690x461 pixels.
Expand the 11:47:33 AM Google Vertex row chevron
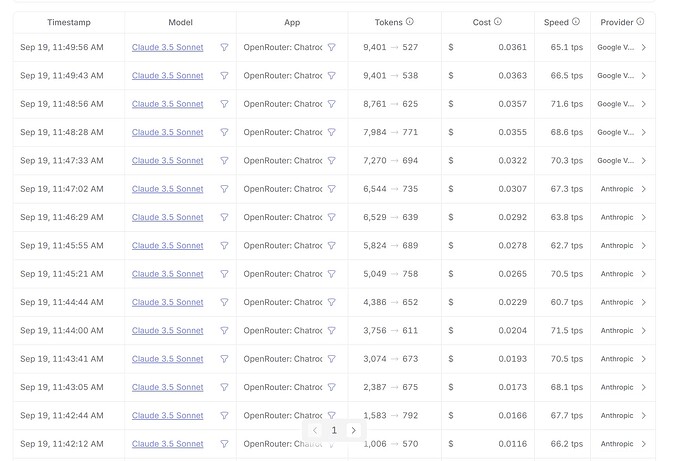[x=644, y=161]
